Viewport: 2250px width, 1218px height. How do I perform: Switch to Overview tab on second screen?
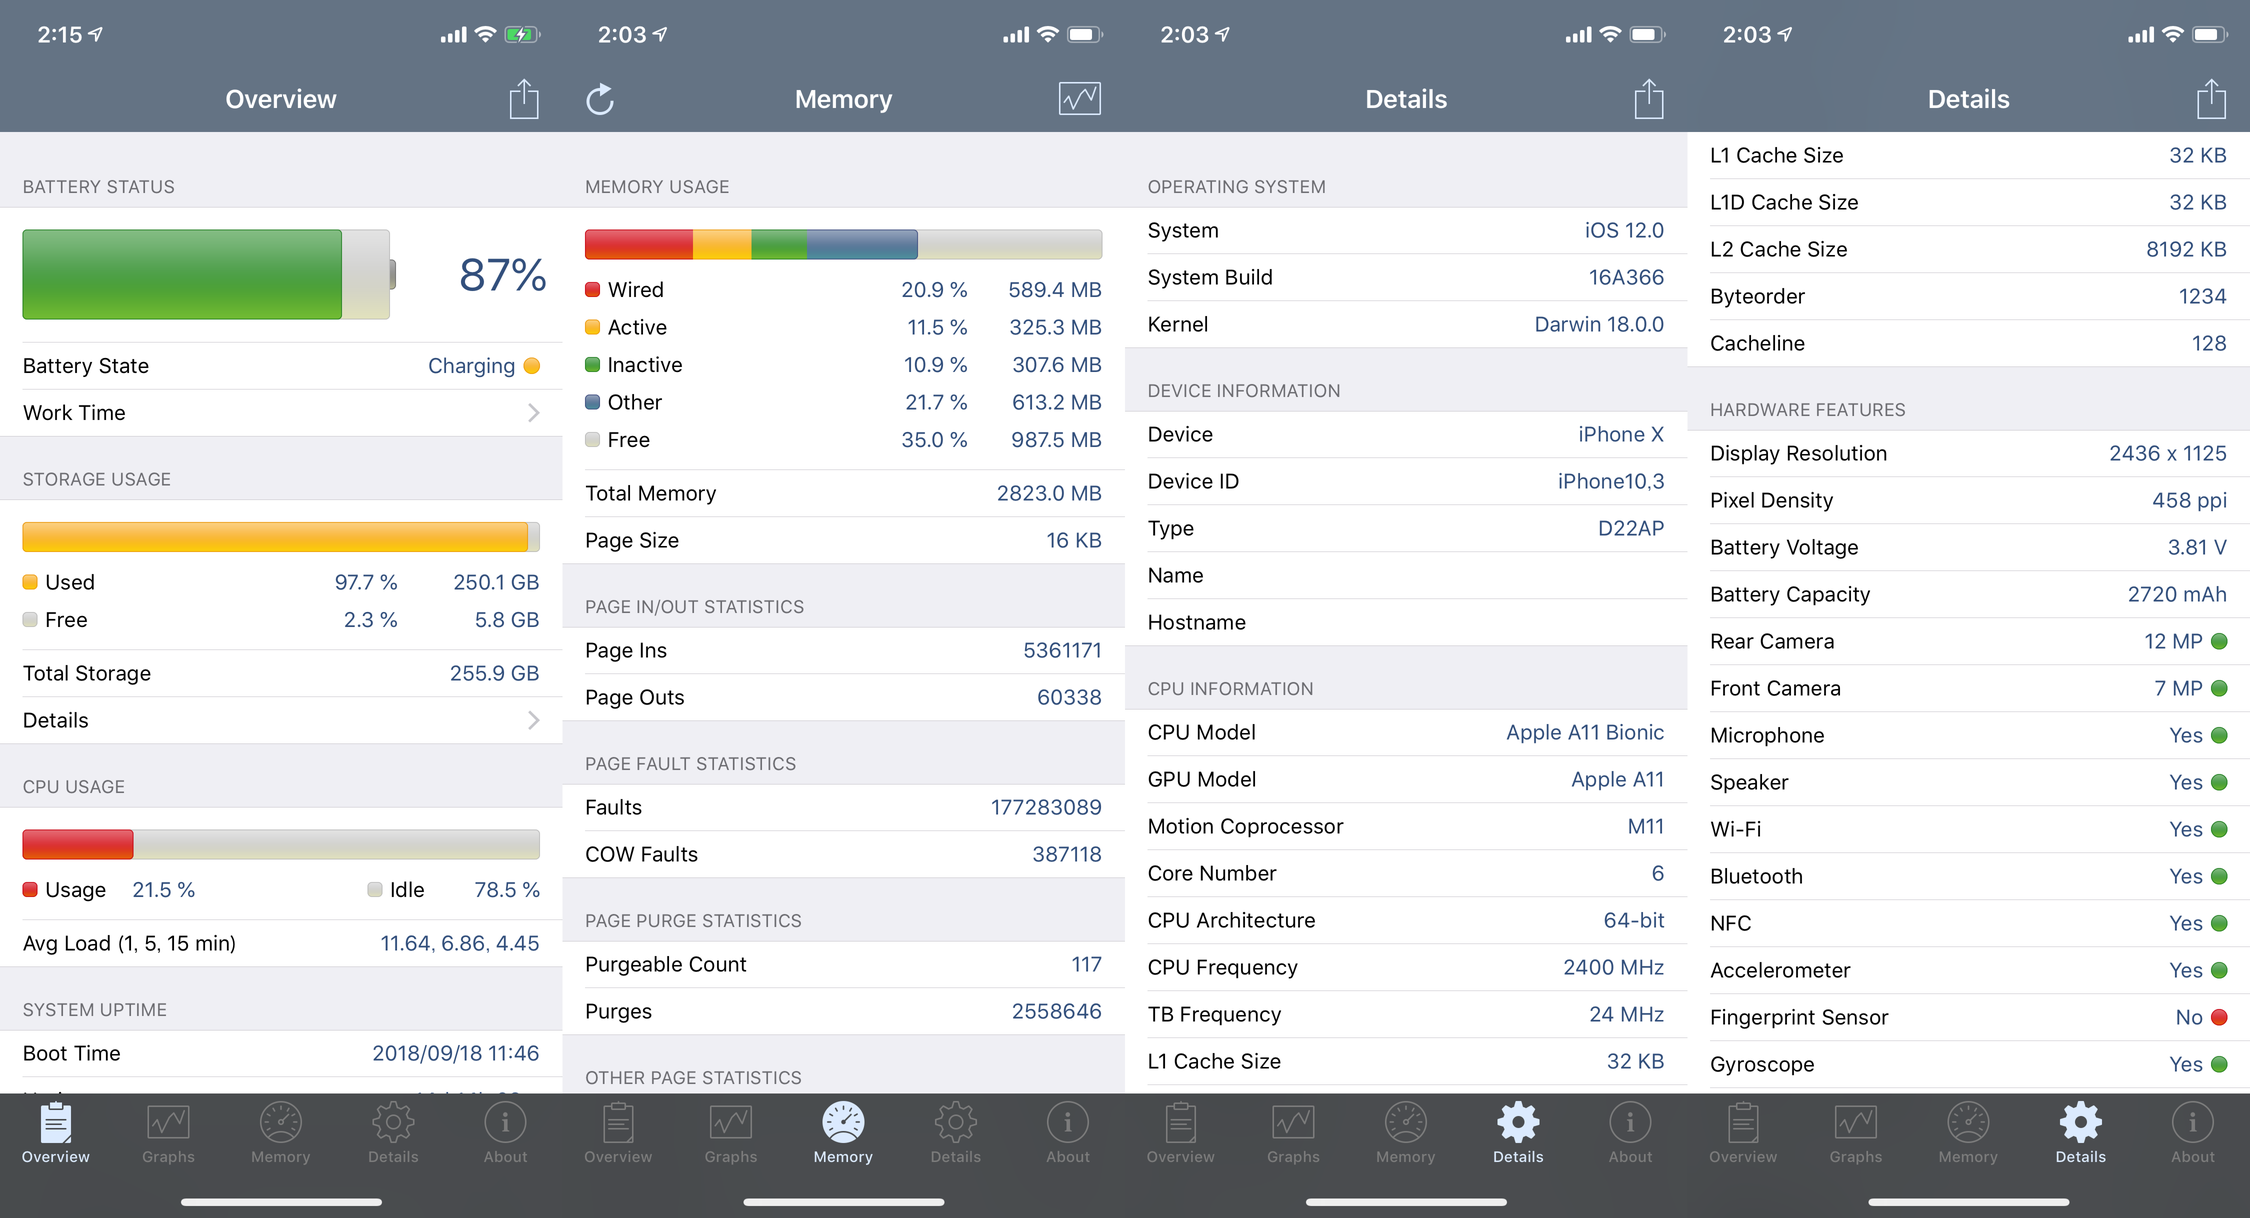(618, 1133)
